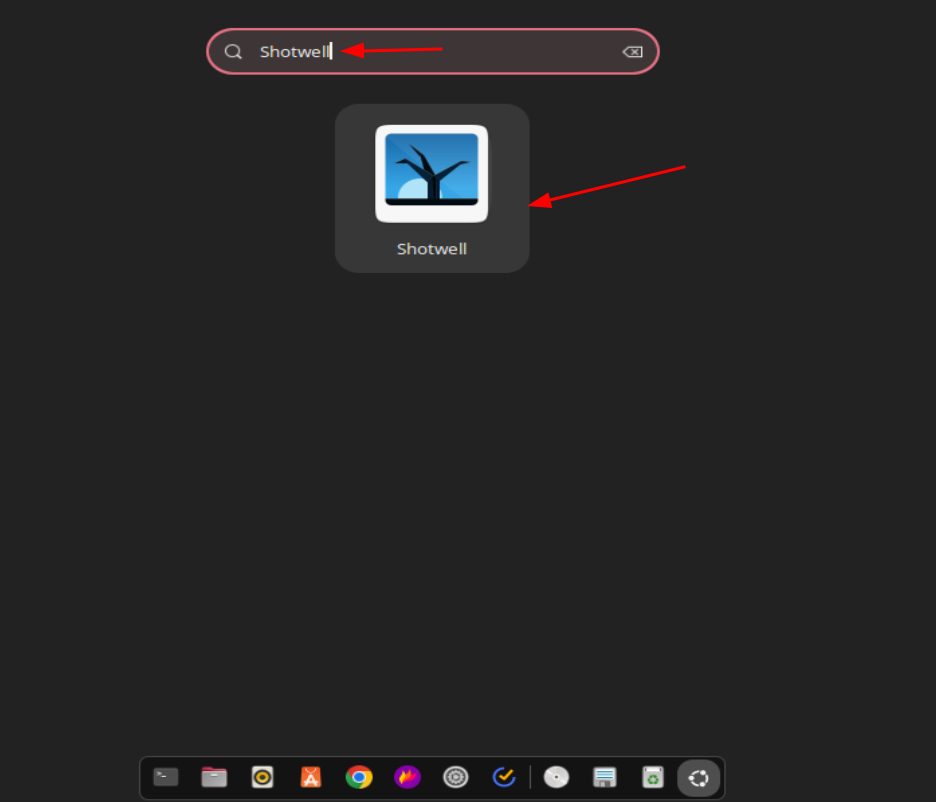
Task: Open Rhythmbox speaker icon in the dock
Action: [263, 778]
